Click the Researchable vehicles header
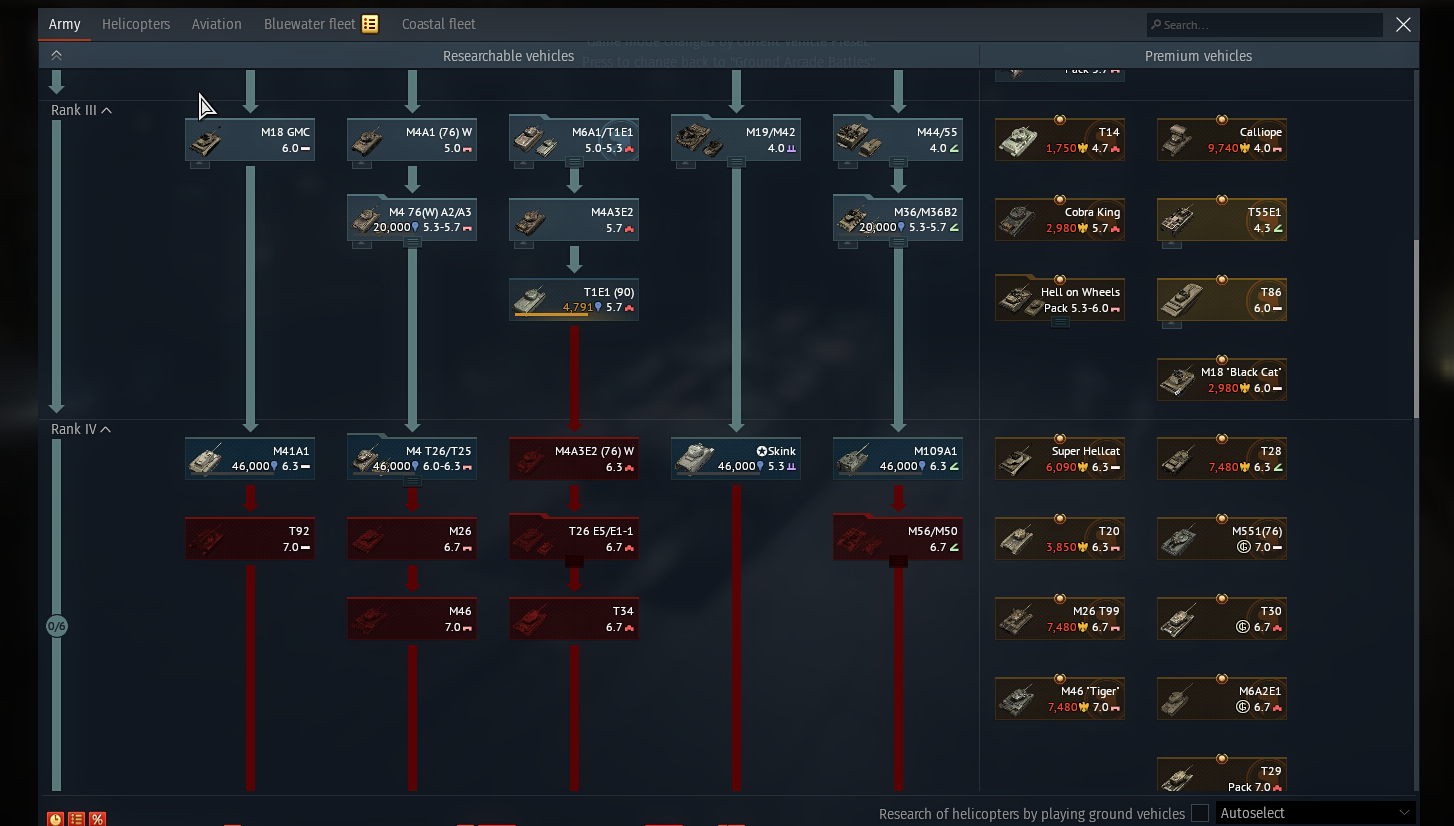 509,56
